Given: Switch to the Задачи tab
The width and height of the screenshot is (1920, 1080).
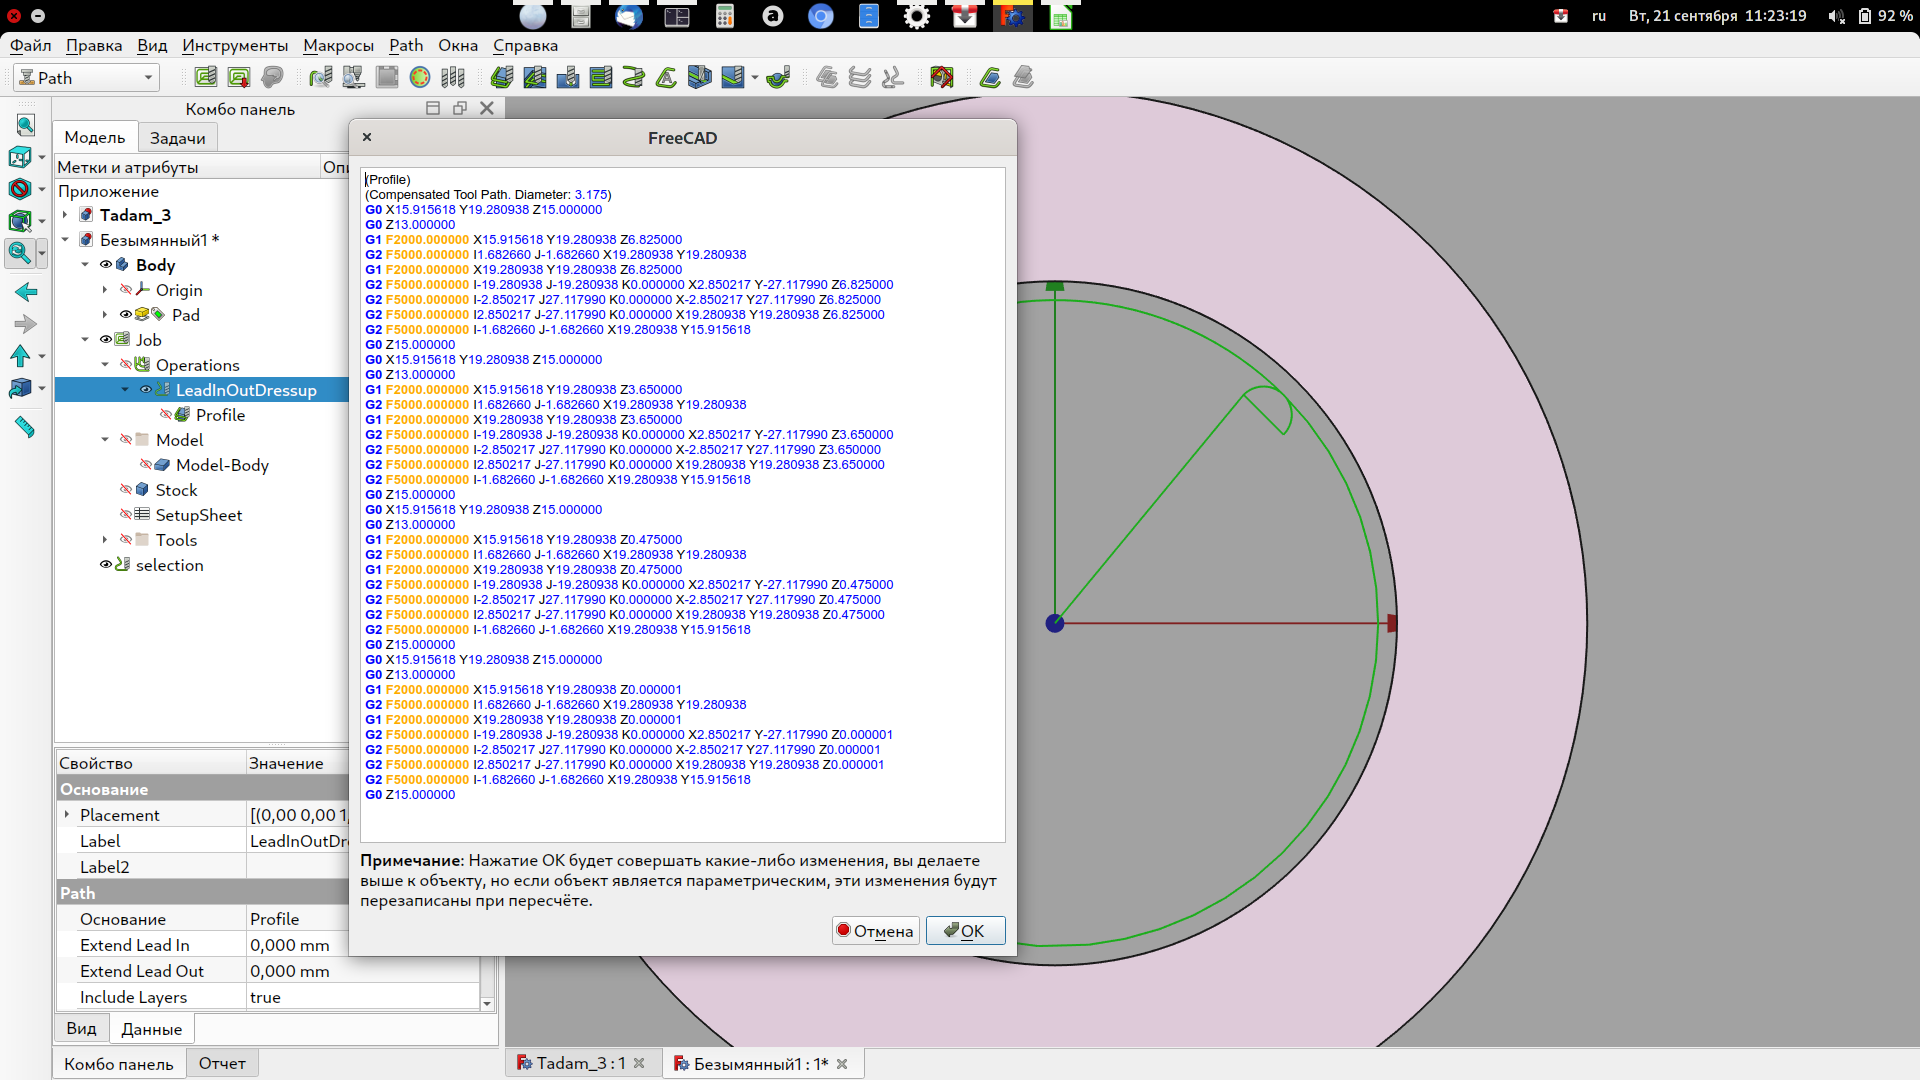Looking at the screenshot, I should 177,138.
